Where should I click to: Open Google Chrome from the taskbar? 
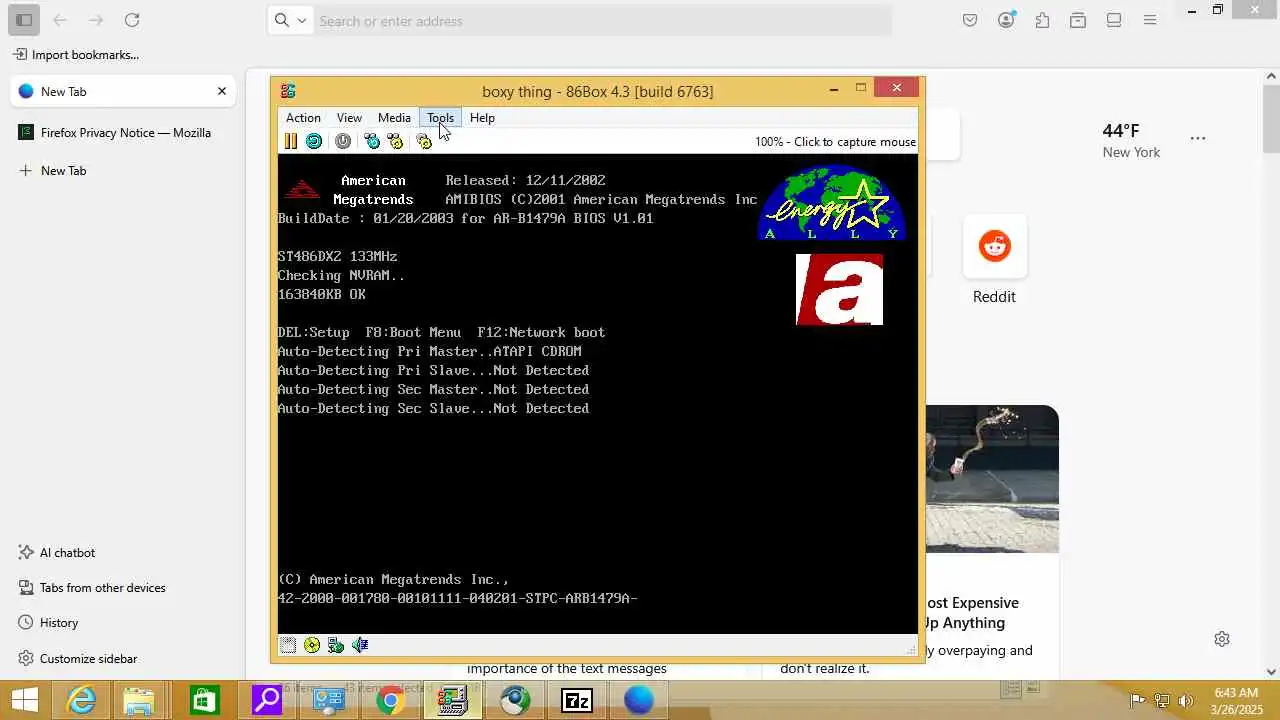click(x=390, y=700)
